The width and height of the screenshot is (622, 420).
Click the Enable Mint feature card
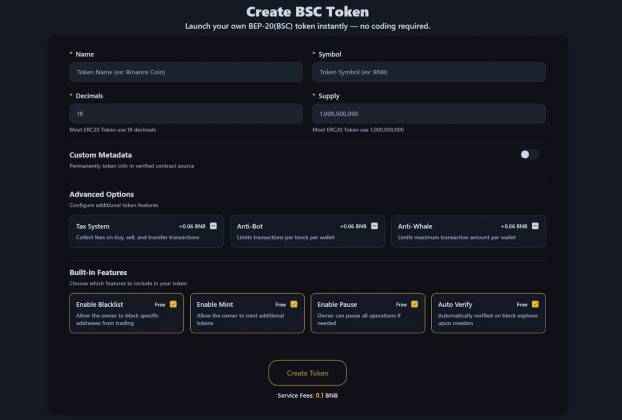point(238,318)
